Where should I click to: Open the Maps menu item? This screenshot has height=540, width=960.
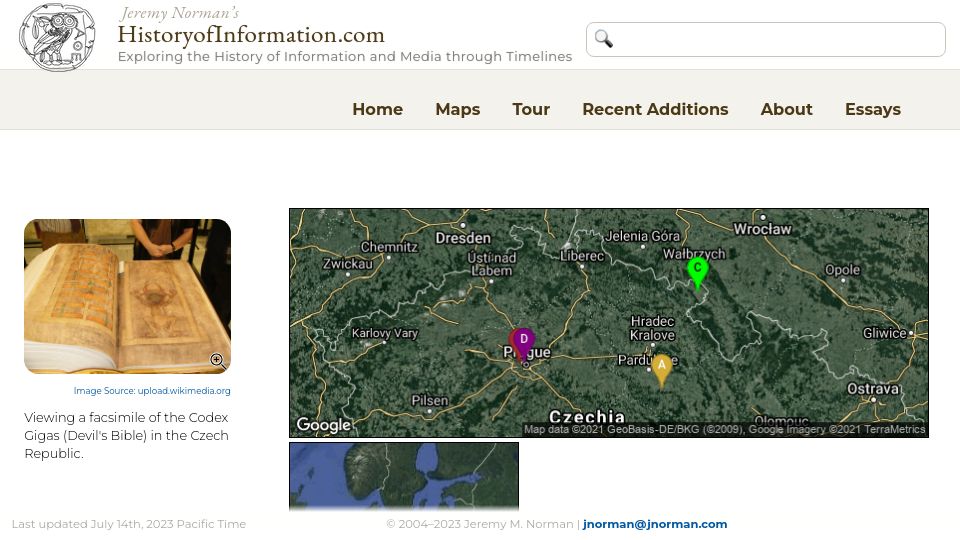(457, 109)
